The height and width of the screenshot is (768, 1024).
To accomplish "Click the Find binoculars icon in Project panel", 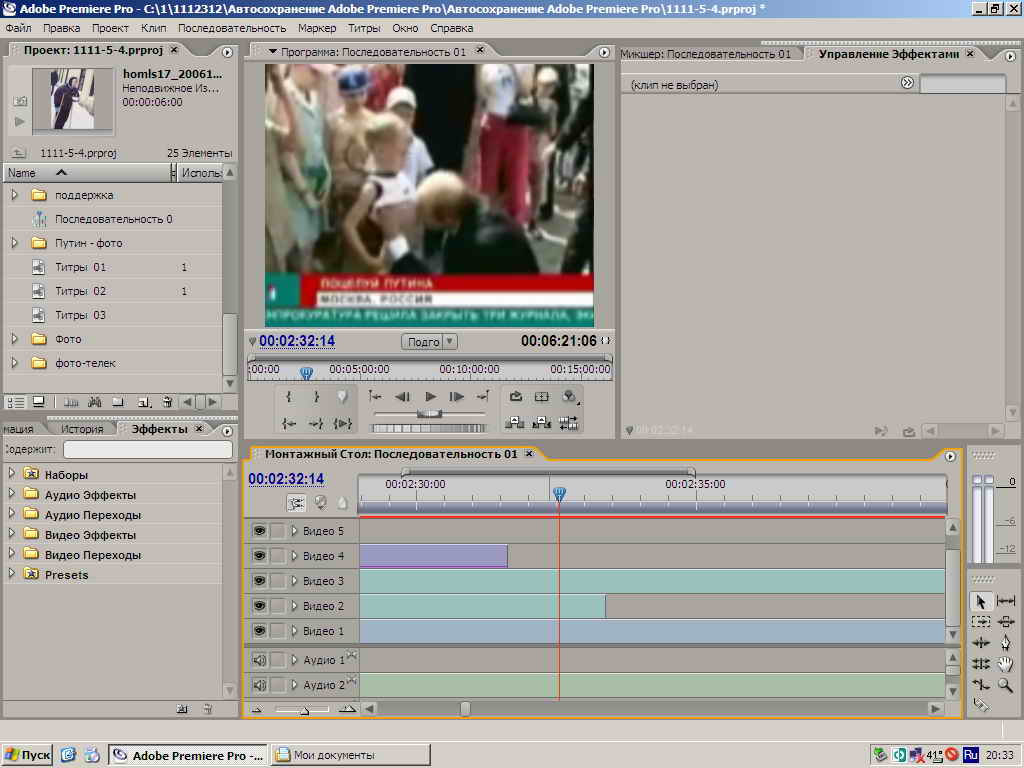I will pos(95,402).
